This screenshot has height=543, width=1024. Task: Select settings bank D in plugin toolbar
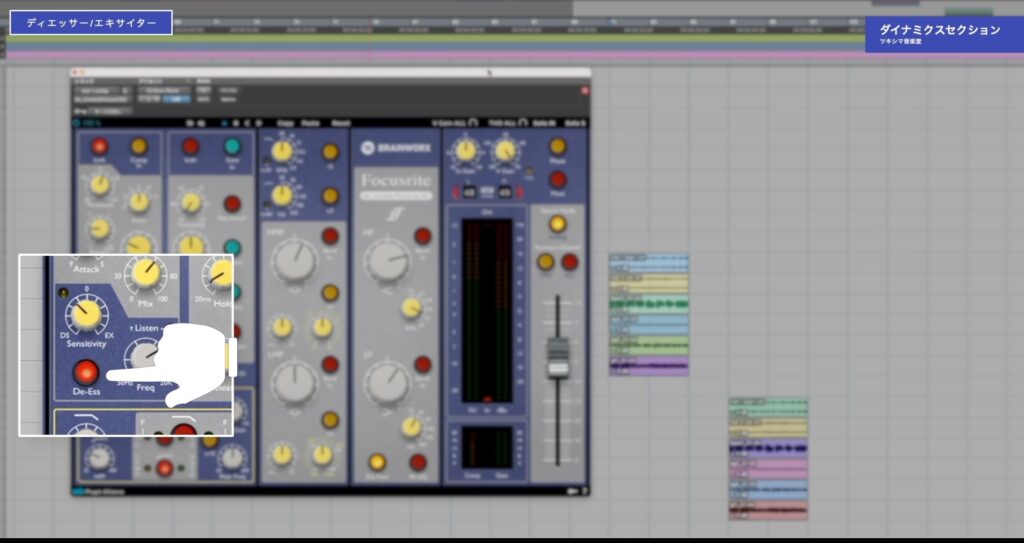coord(259,123)
